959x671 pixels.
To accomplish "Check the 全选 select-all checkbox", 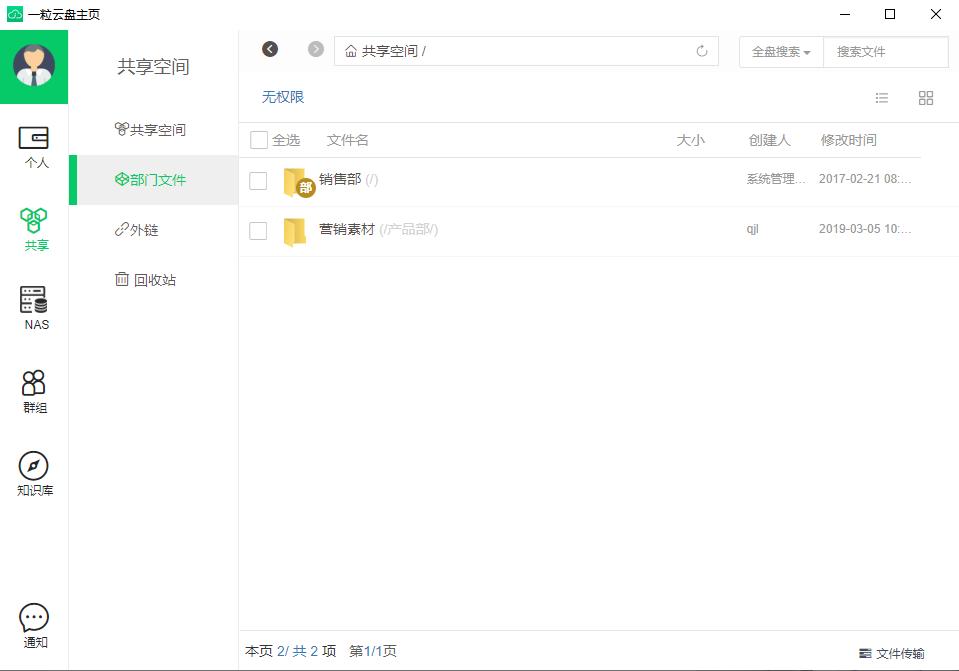I will (x=257, y=140).
